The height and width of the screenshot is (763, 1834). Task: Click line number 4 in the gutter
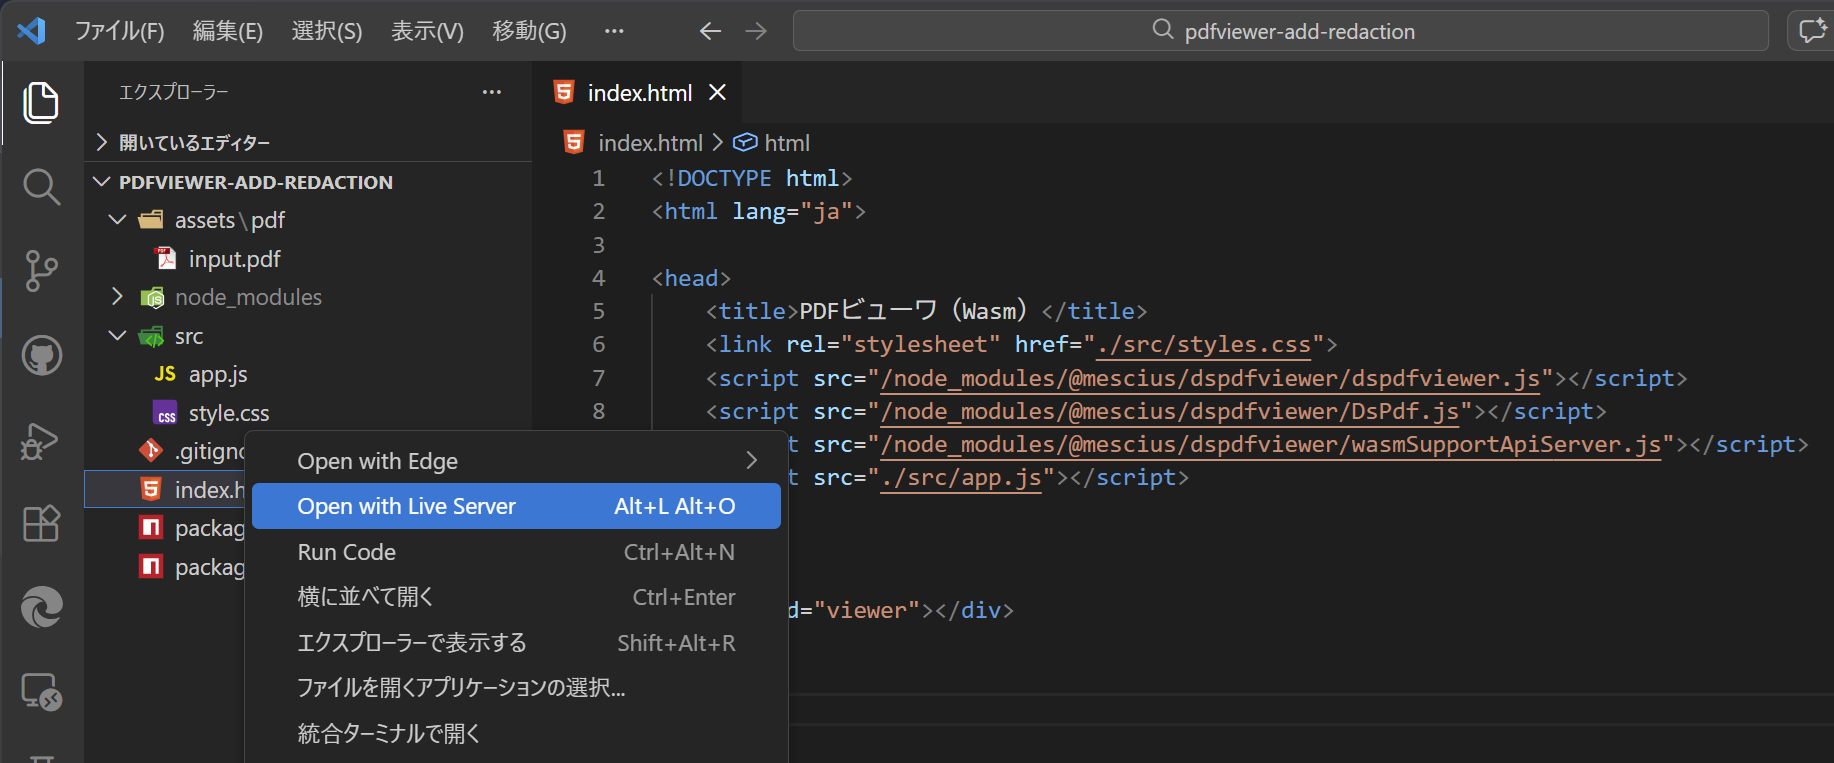click(598, 278)
